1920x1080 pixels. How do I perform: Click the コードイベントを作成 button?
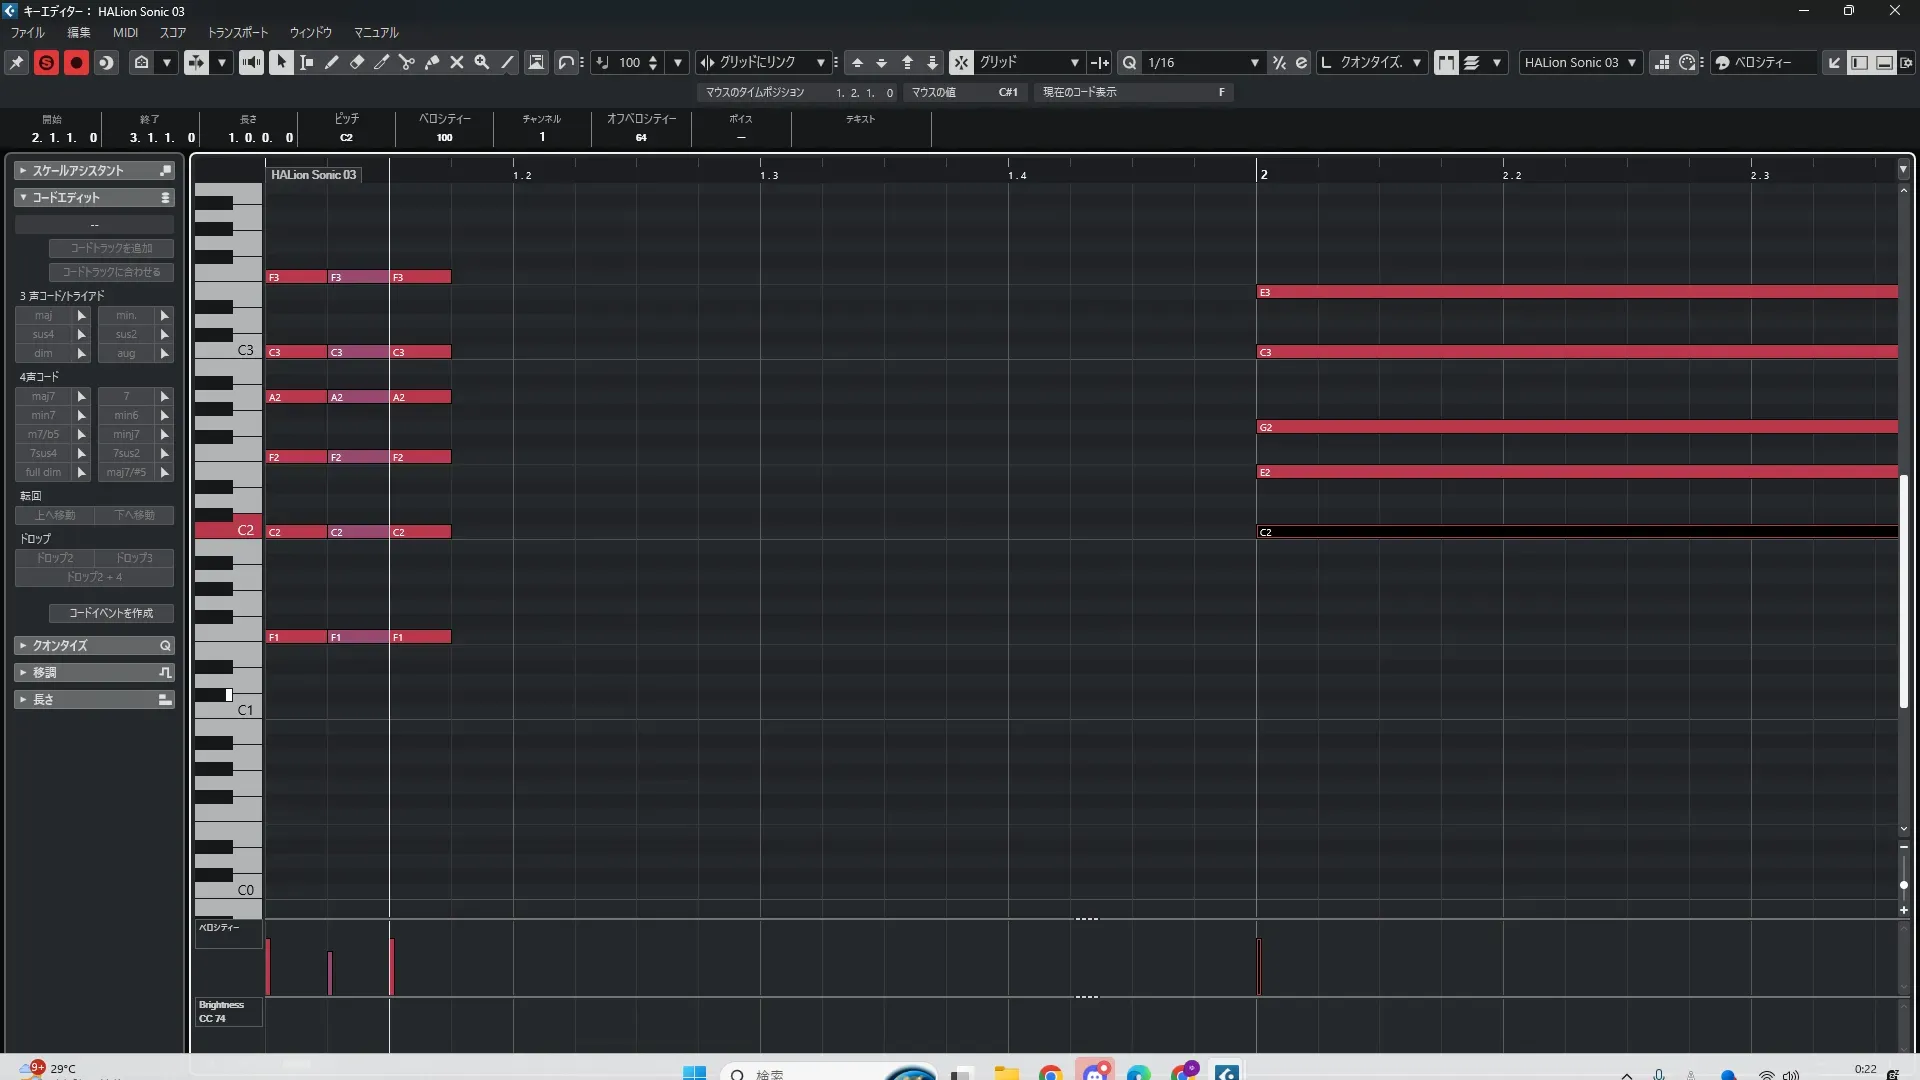point(111,613)
